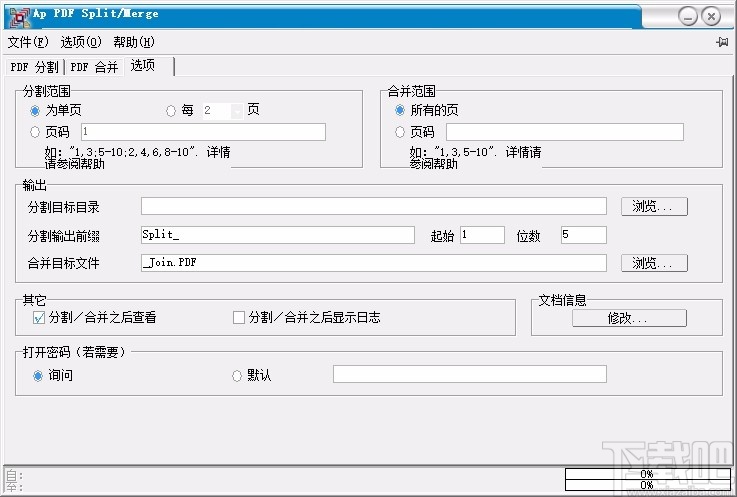Switch to the PDF 分割 tab
Screen dimensions: 737x497
[x=34, y=67]
